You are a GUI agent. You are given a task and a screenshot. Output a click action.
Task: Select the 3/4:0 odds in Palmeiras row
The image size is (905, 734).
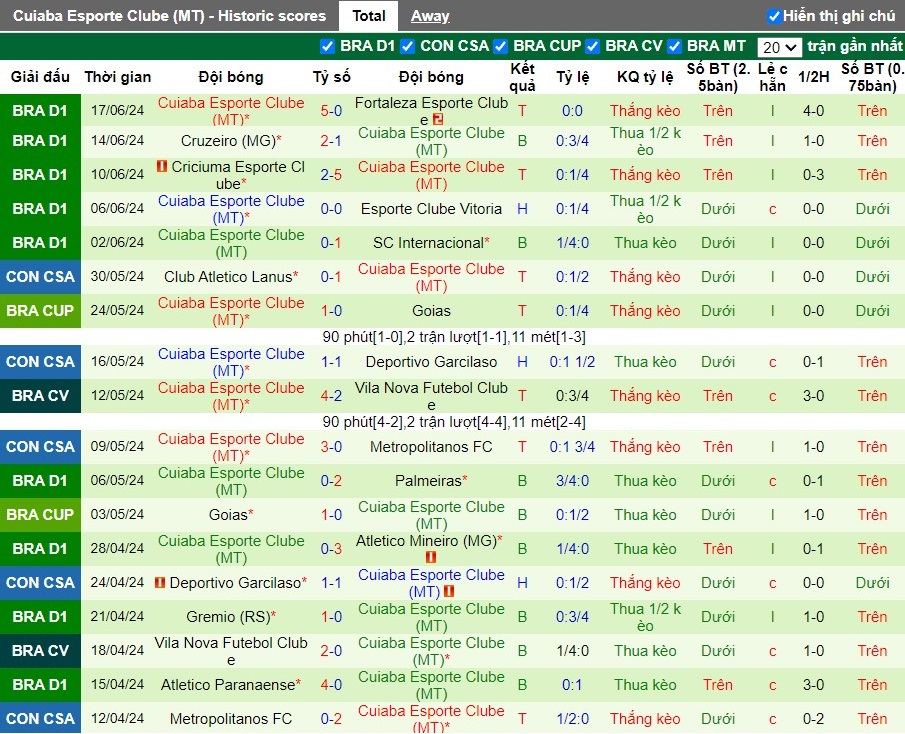pos(572,481)
